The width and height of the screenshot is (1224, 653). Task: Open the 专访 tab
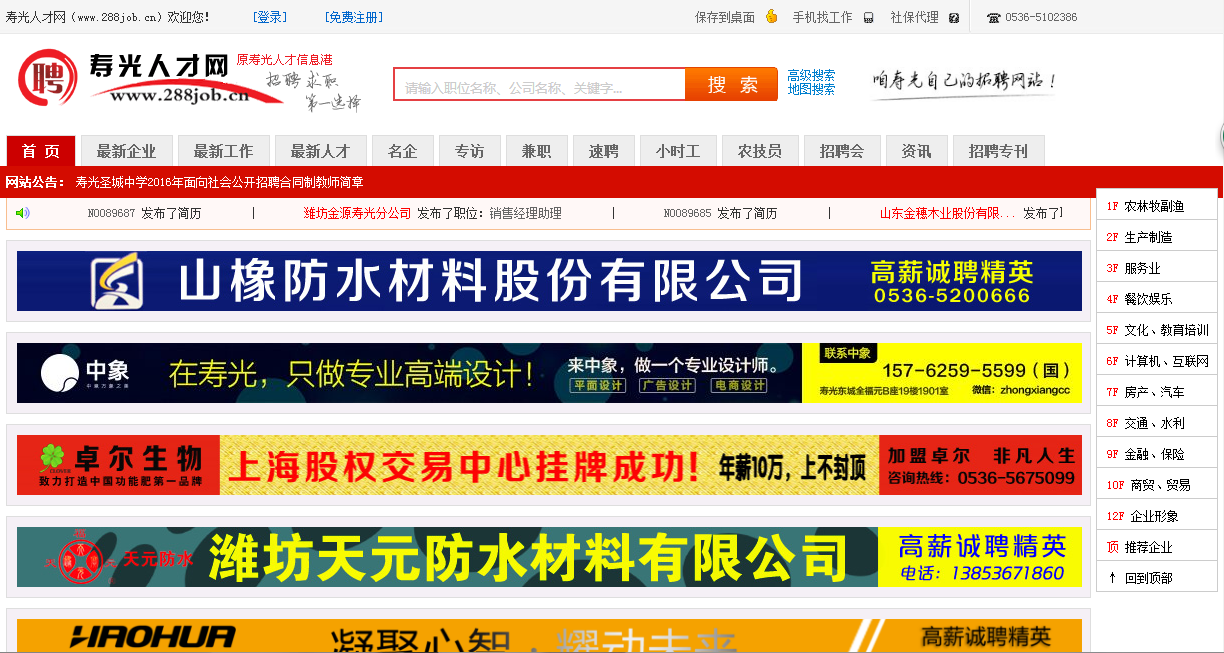click(x=470, y=151)
